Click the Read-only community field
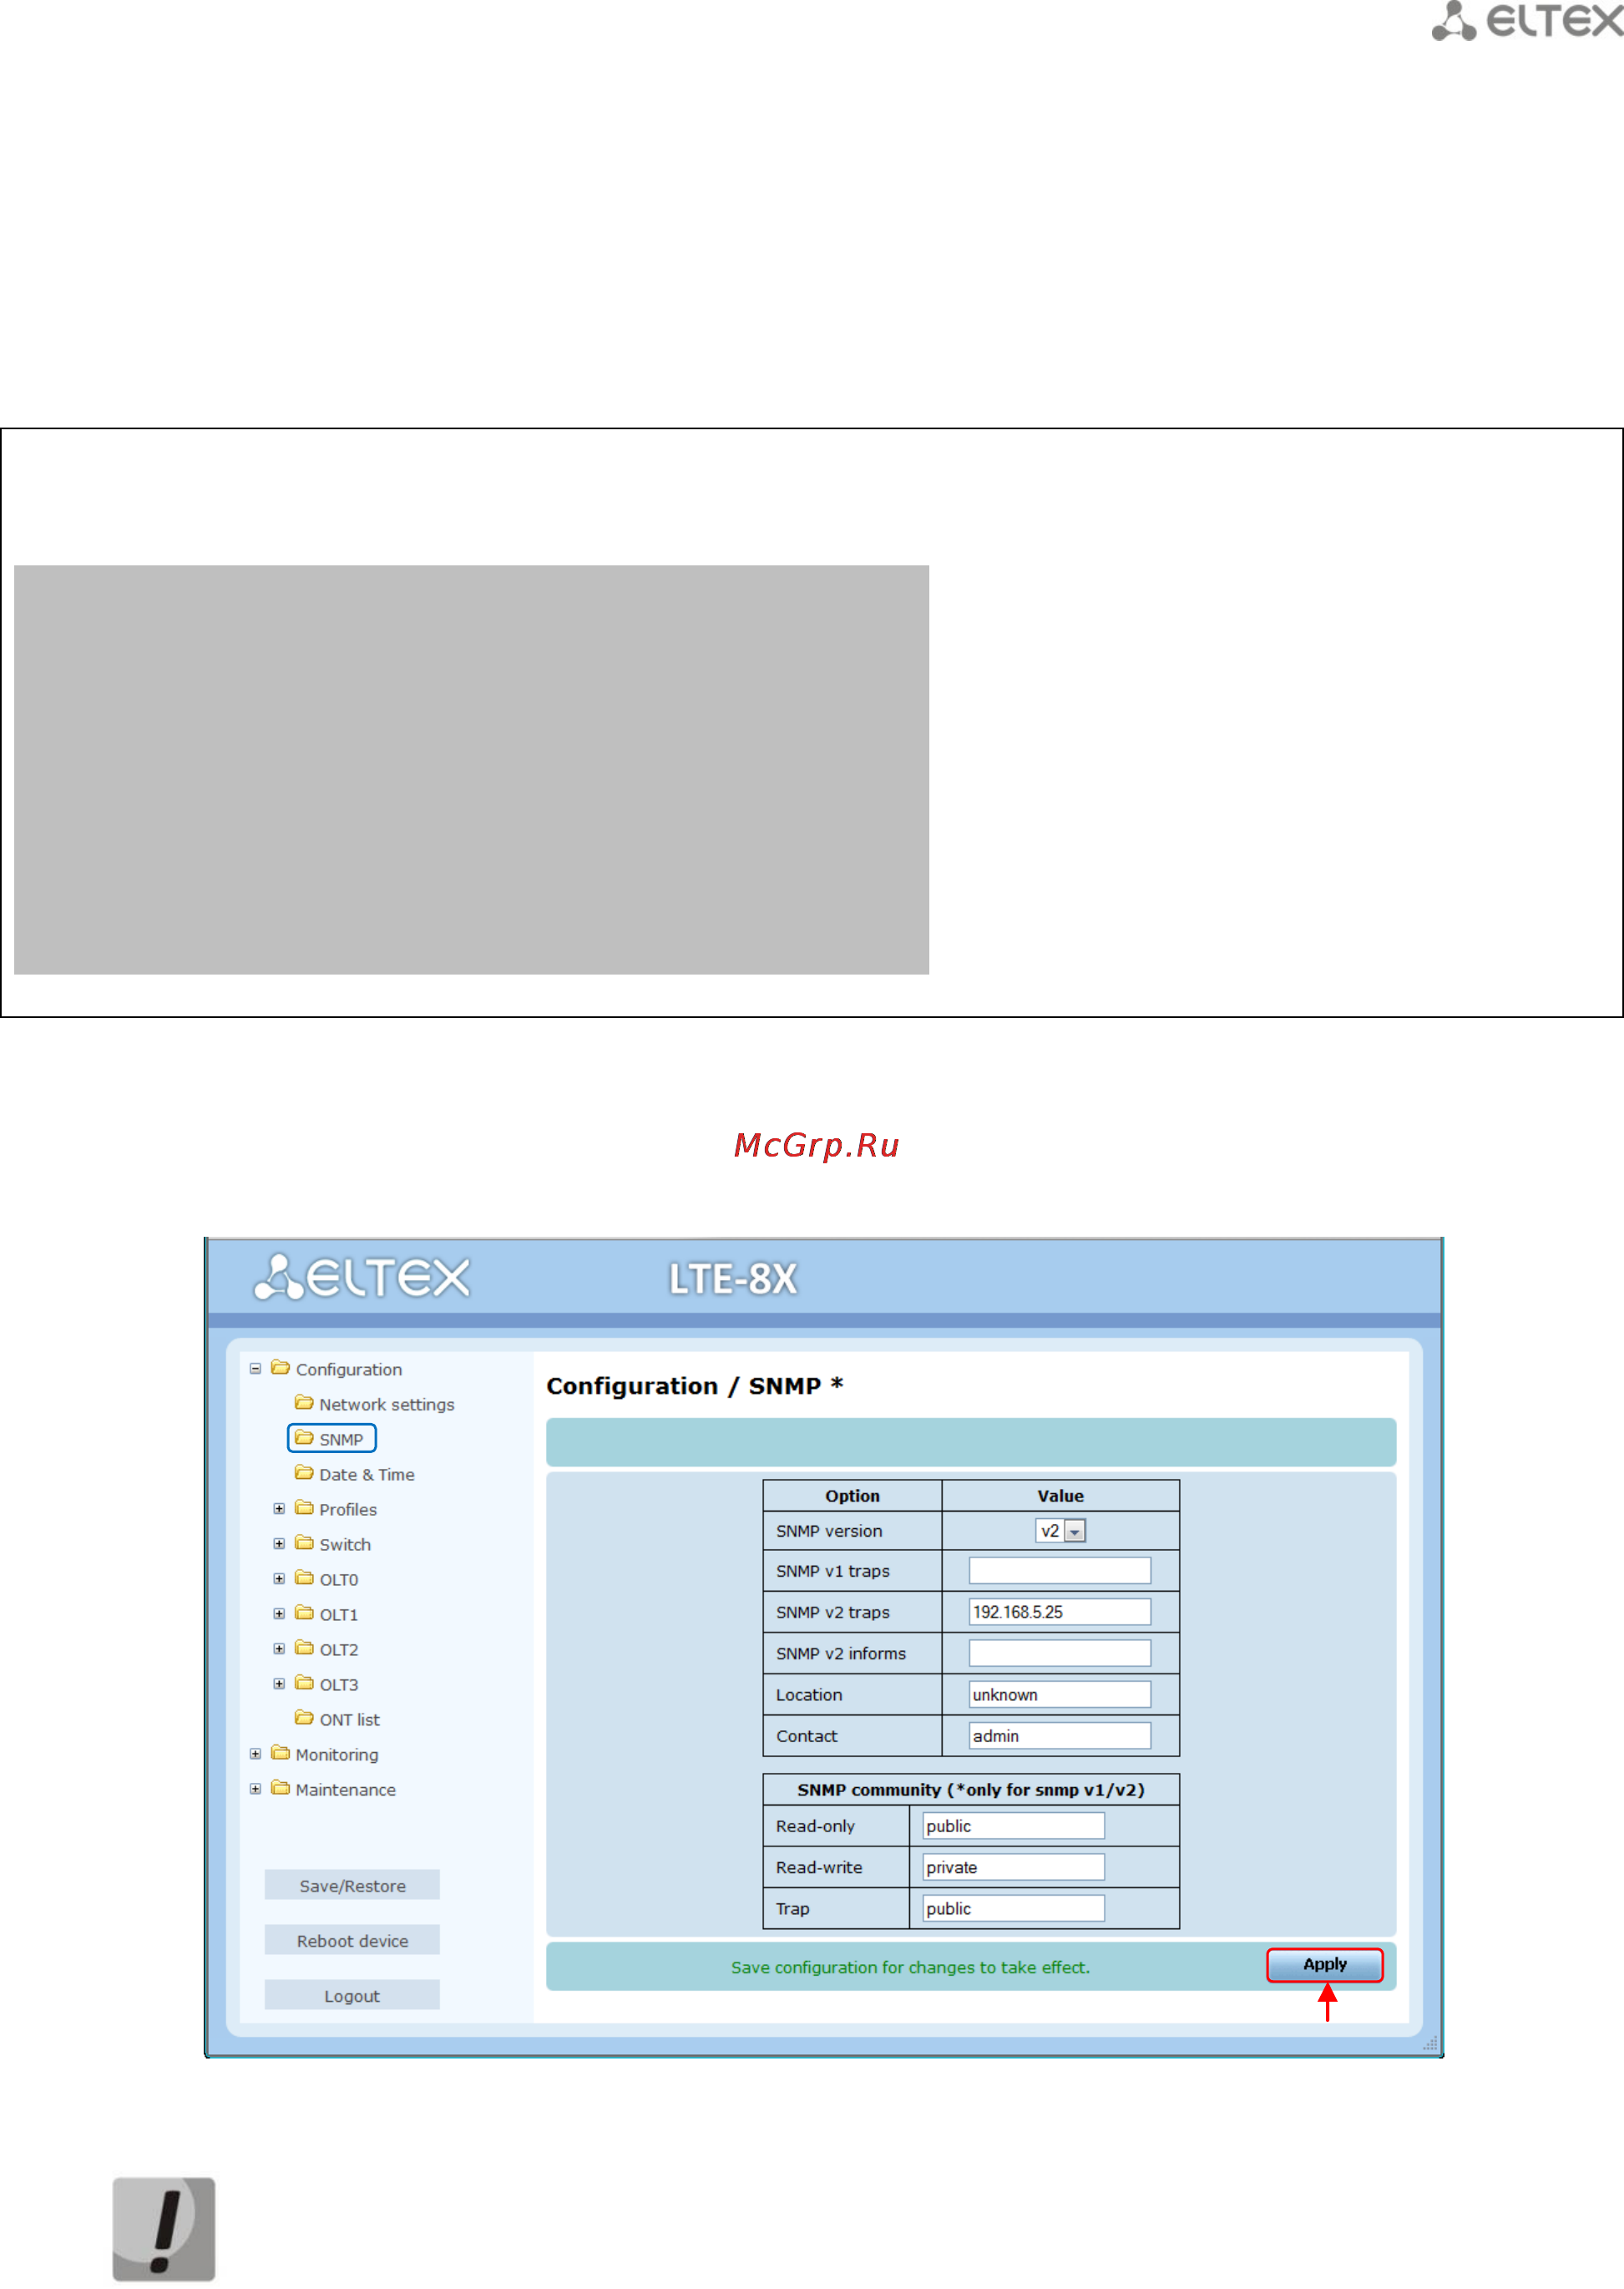Image resolution: width=1624 pixels, height=2289 pixels. pos(1013,1825)
